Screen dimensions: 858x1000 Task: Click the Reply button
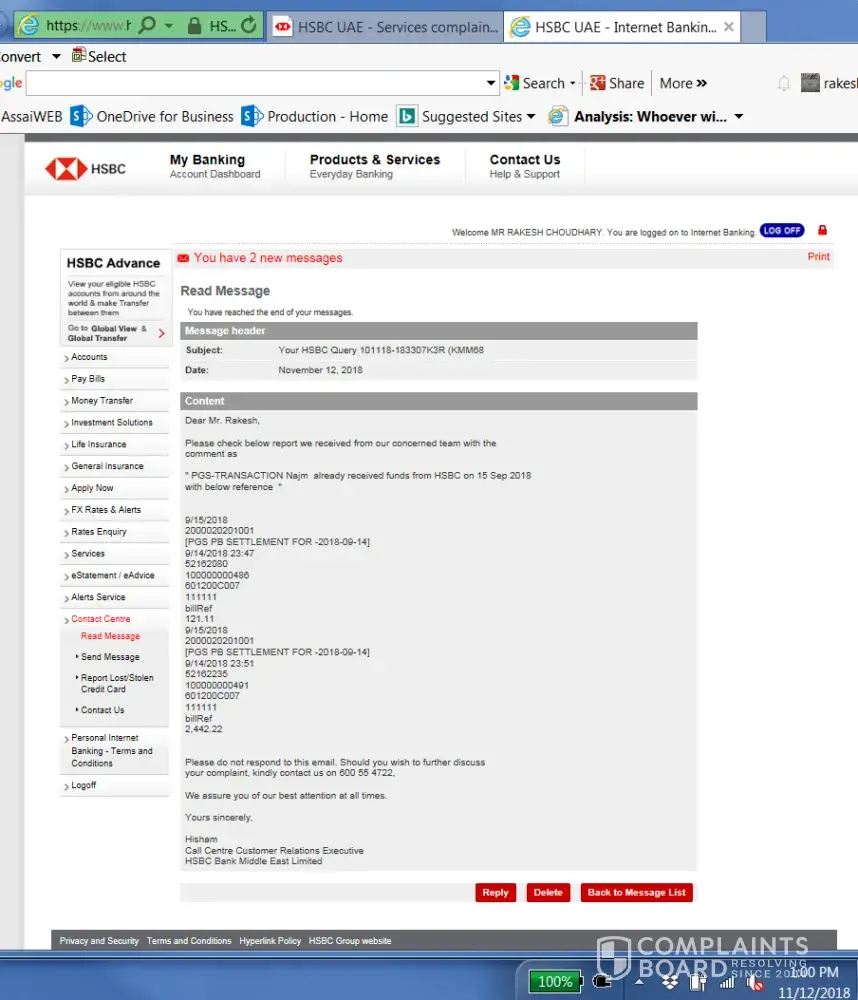pyautogui.click(x=495, y=892)
